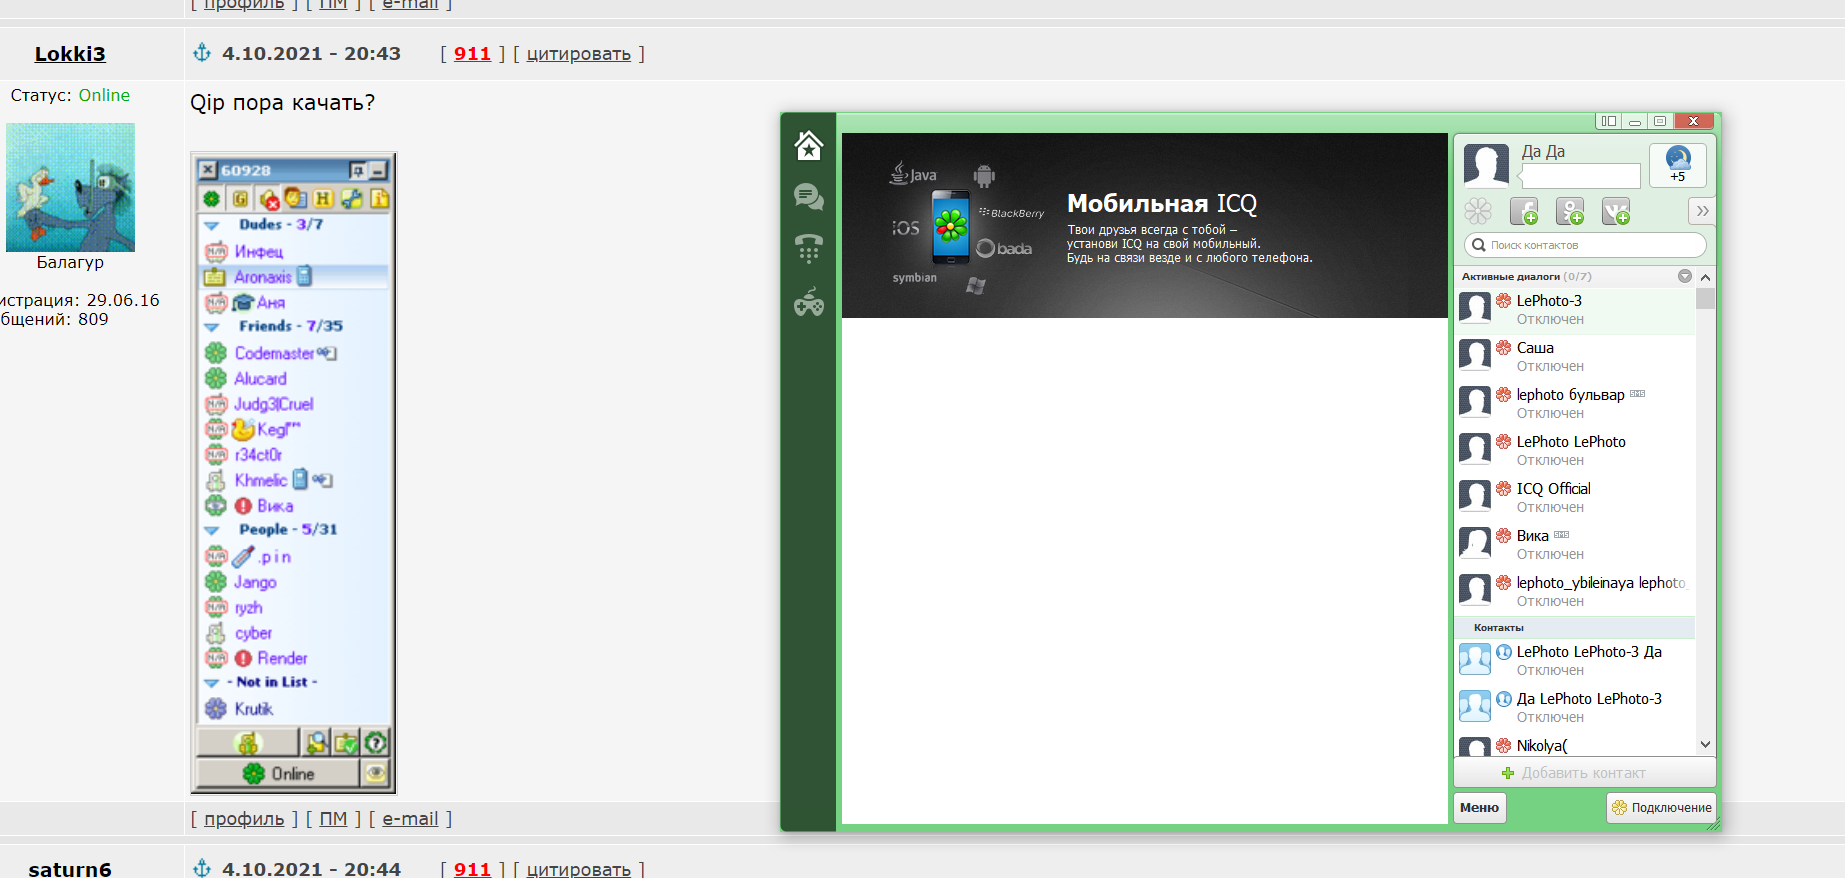Image resolution: width=1845 pixels, height=878 pixels.
Task: Collapse the Not in List group
Action: (x=211, y=683)
